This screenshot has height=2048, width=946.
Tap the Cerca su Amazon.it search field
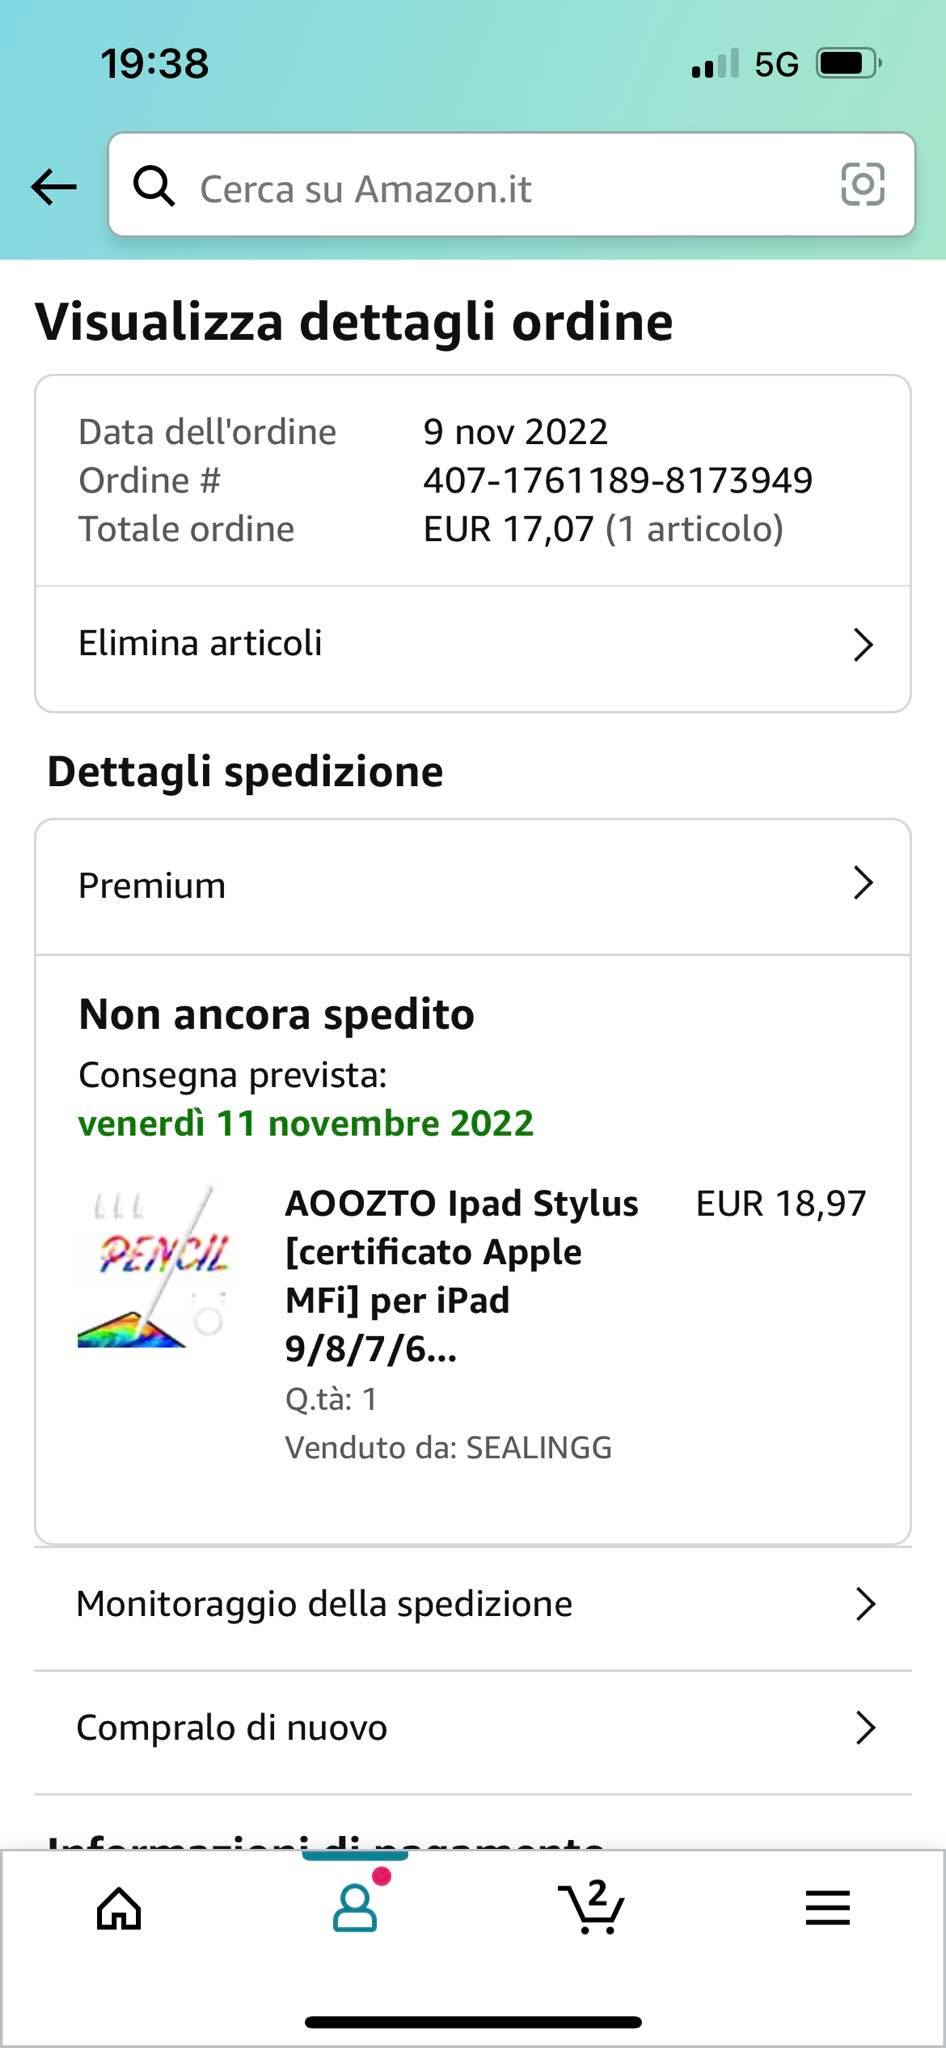pyautogui.click(x=480, y=188)
